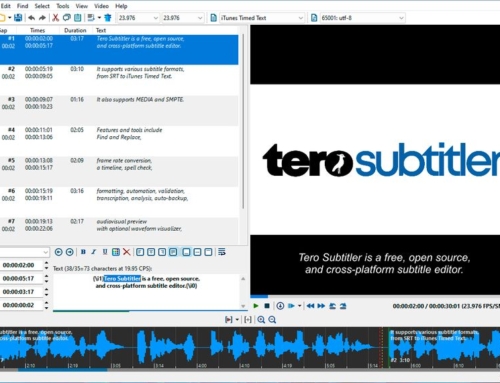Viewport: 500px width, 383px height.
Task: Click the play selection icon
Action: [291, 306]
